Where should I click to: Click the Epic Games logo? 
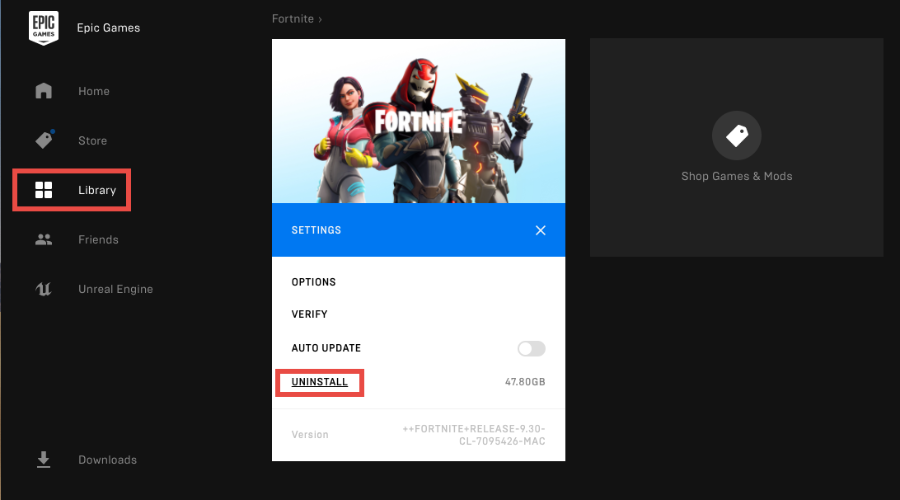43,28
